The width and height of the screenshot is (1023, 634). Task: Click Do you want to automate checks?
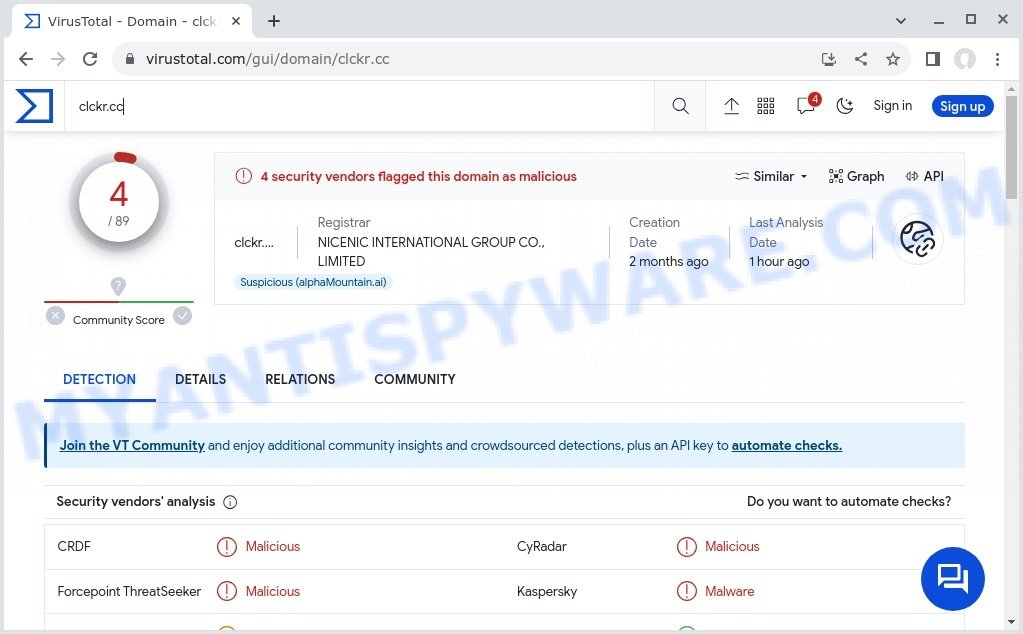849,502
